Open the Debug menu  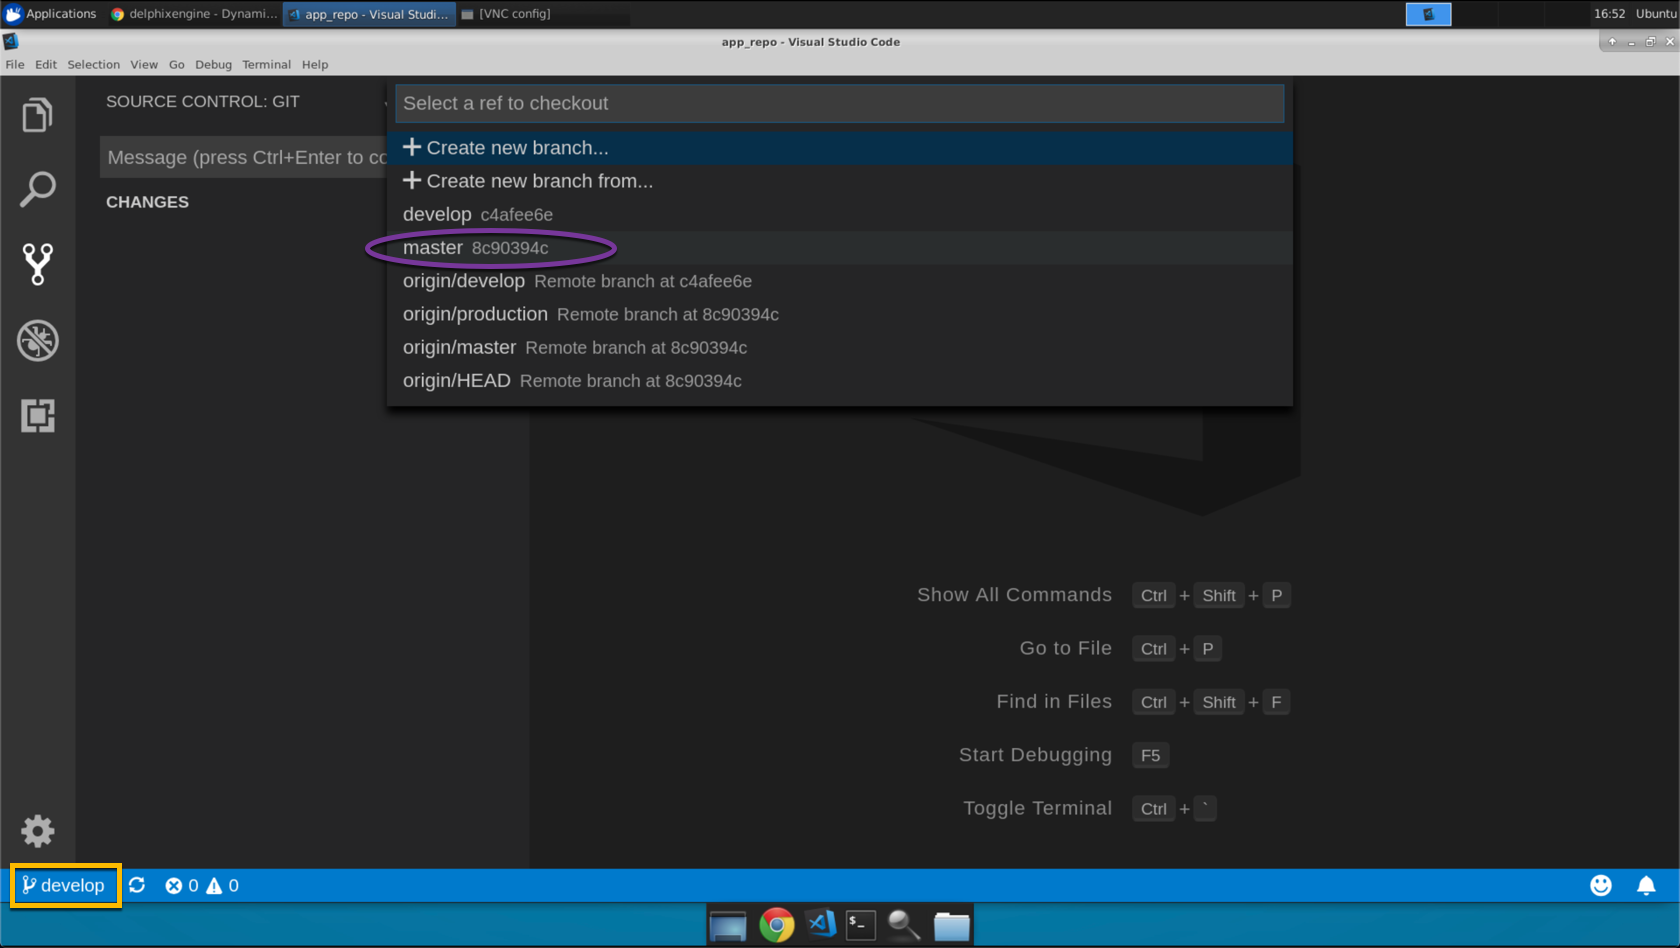[x=213, y=64]
